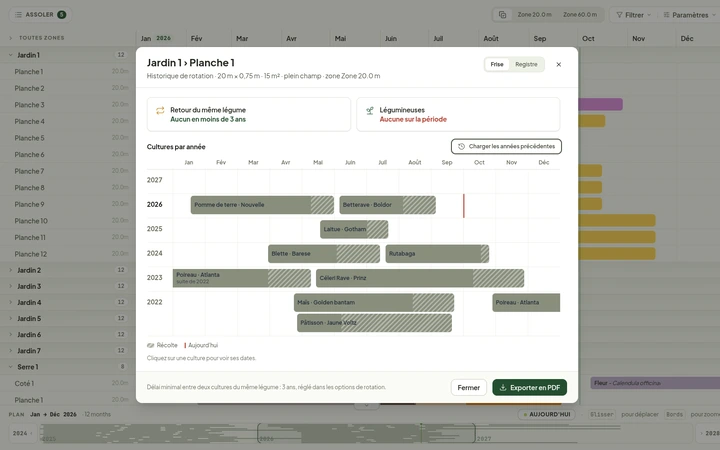Expand the Jardin 2 group
720x450 pixels.
[11, 270]
